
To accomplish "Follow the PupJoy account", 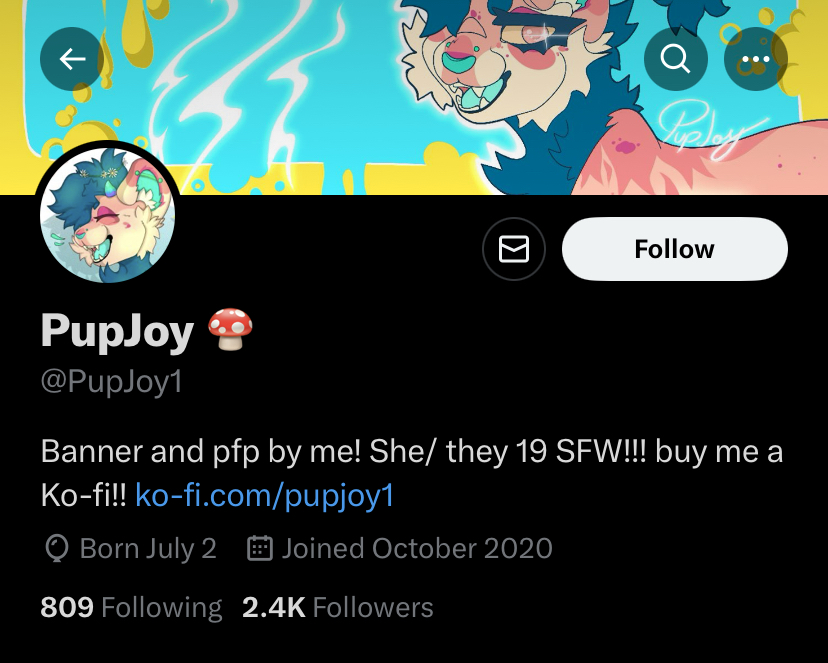I will pos(675,249).
